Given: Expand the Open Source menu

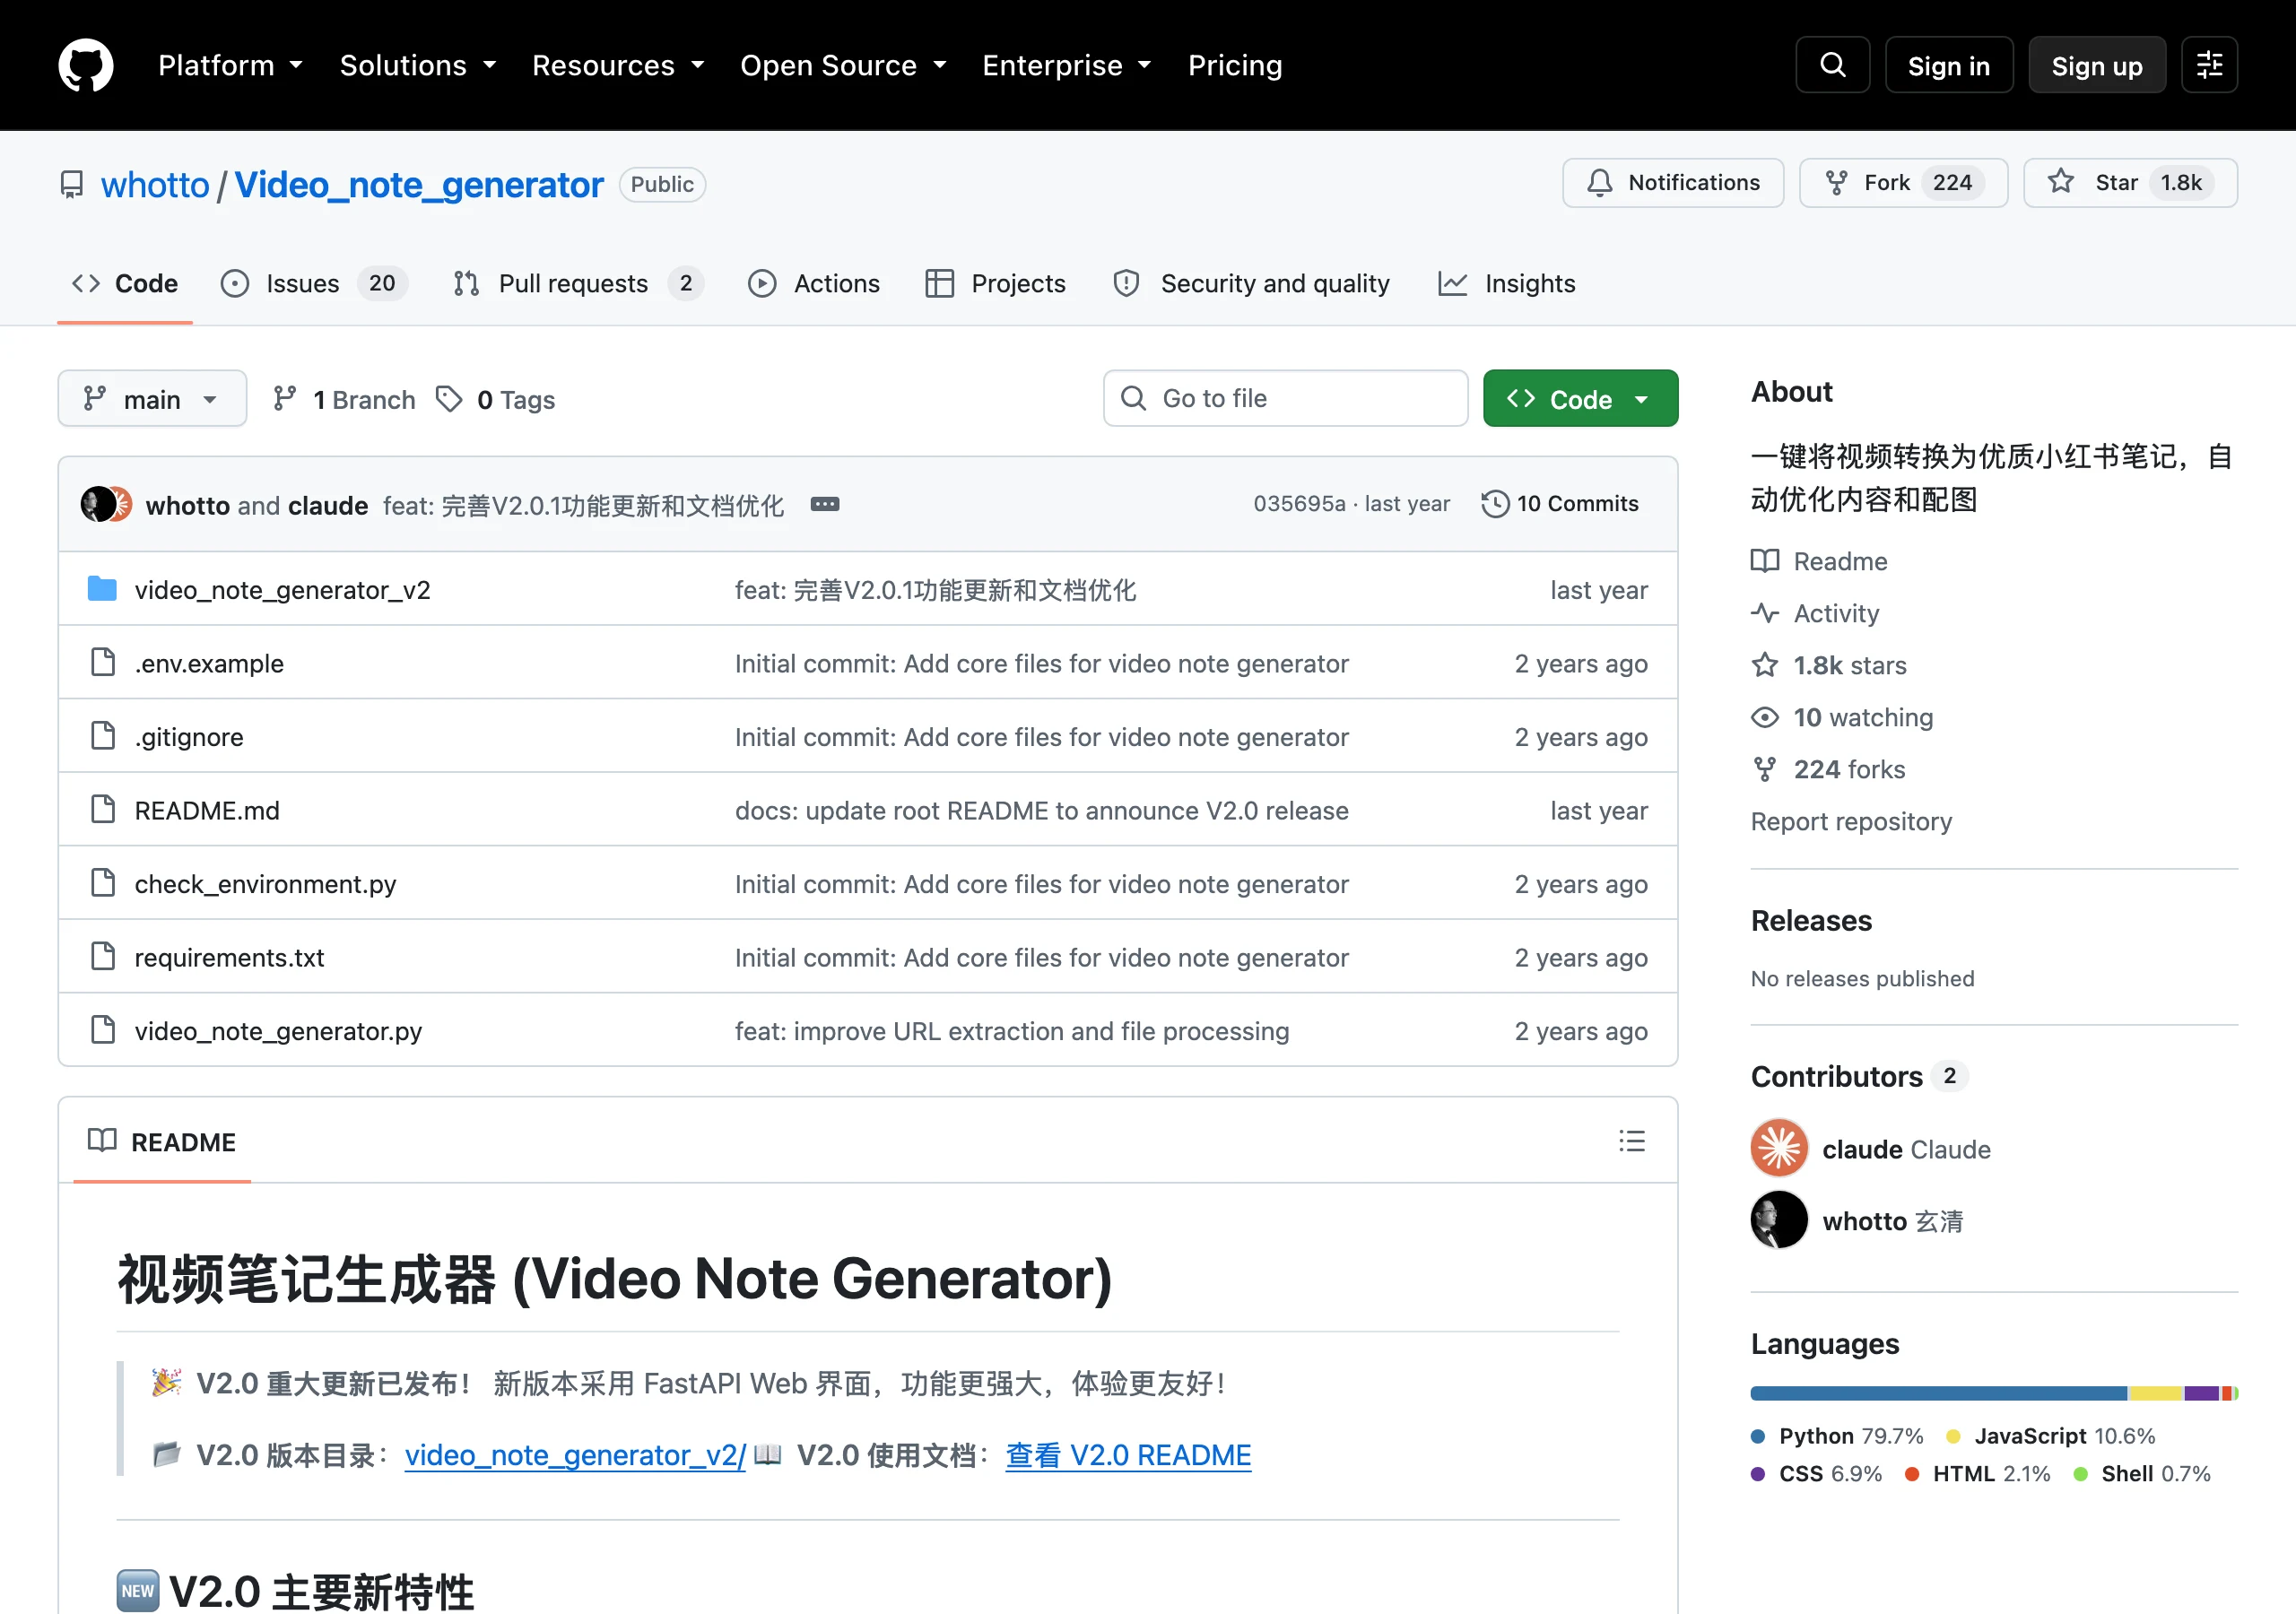Looking at the screenshot, I should pos(843,65).
